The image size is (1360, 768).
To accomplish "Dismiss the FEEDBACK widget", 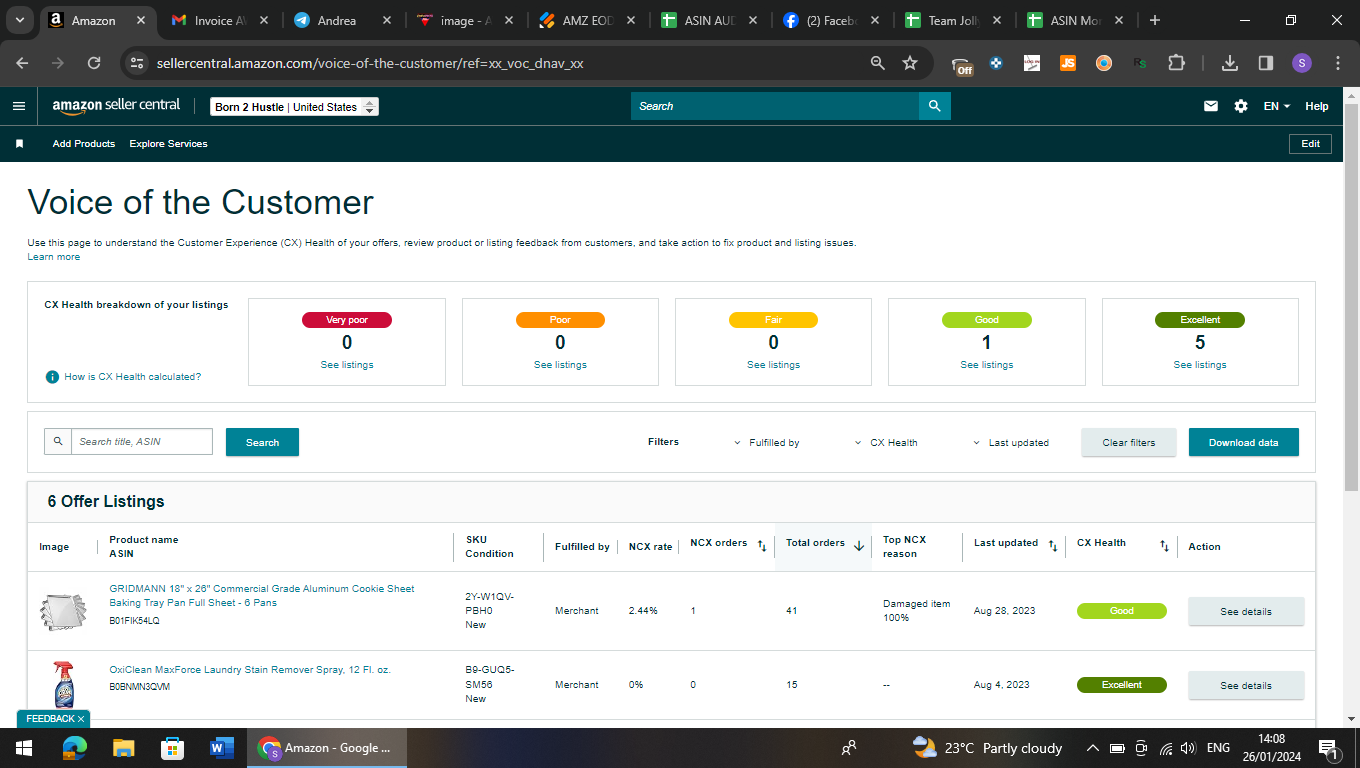I will 81,719.
